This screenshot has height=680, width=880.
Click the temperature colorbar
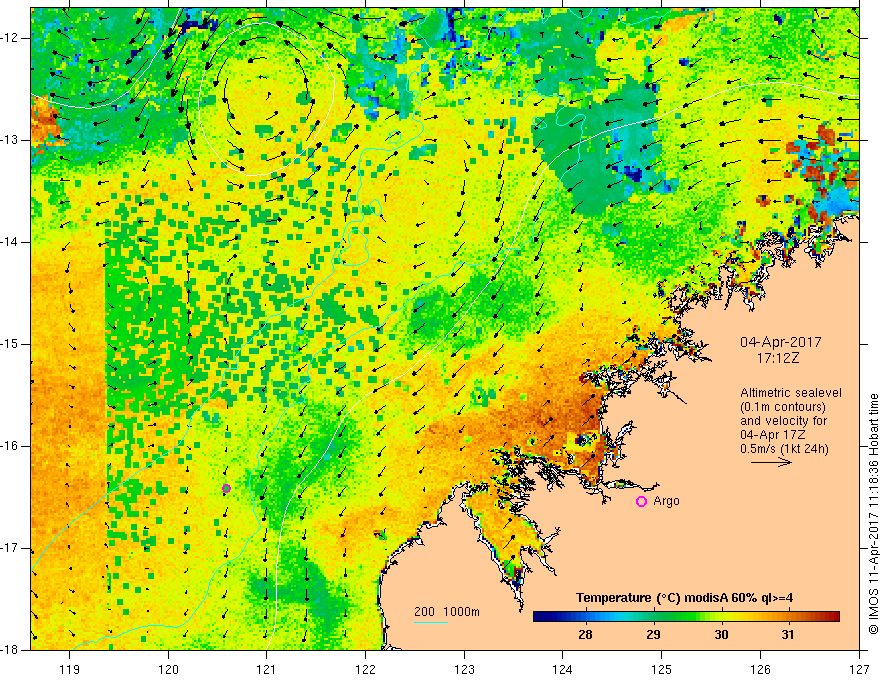[686, 617]
